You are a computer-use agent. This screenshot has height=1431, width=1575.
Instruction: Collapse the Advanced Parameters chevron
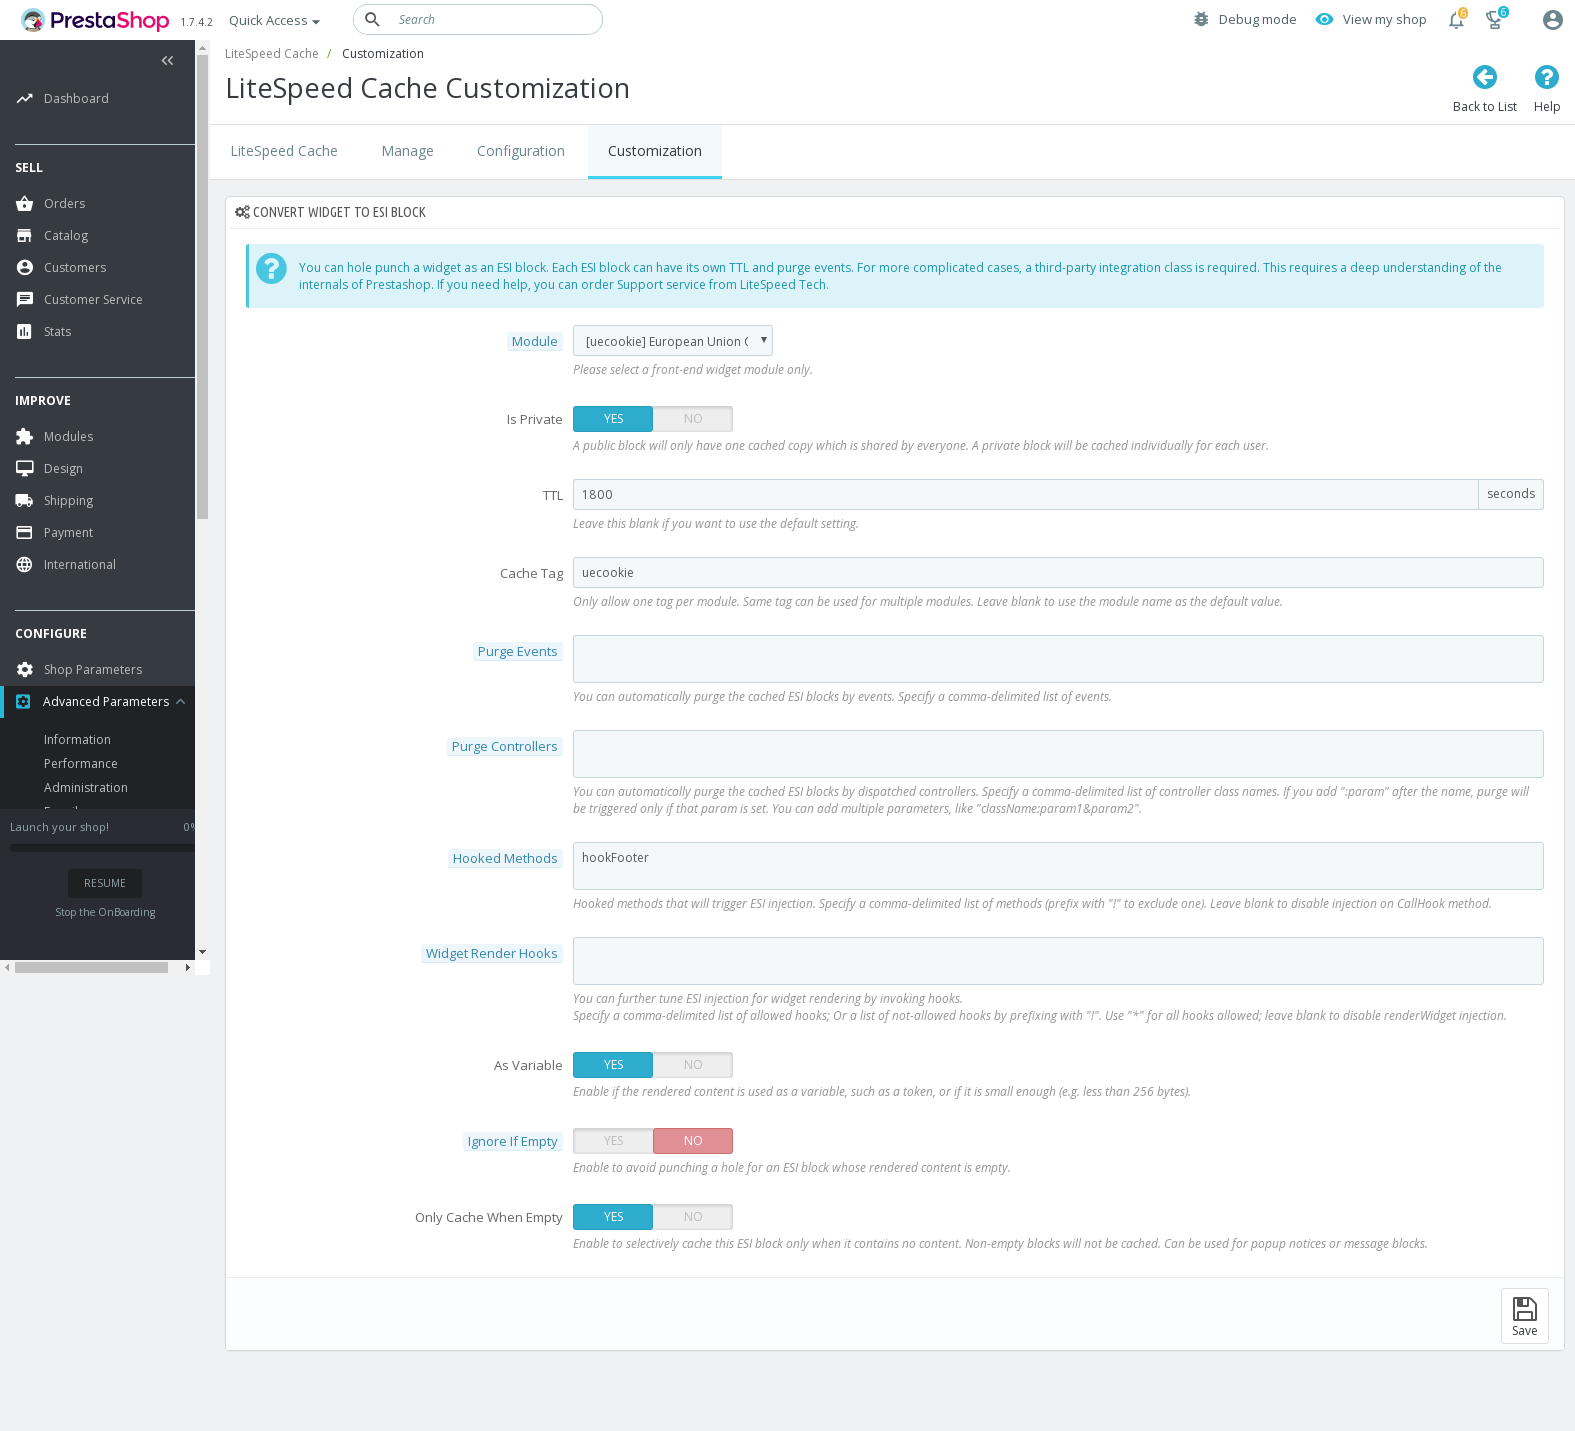[181, 701]
